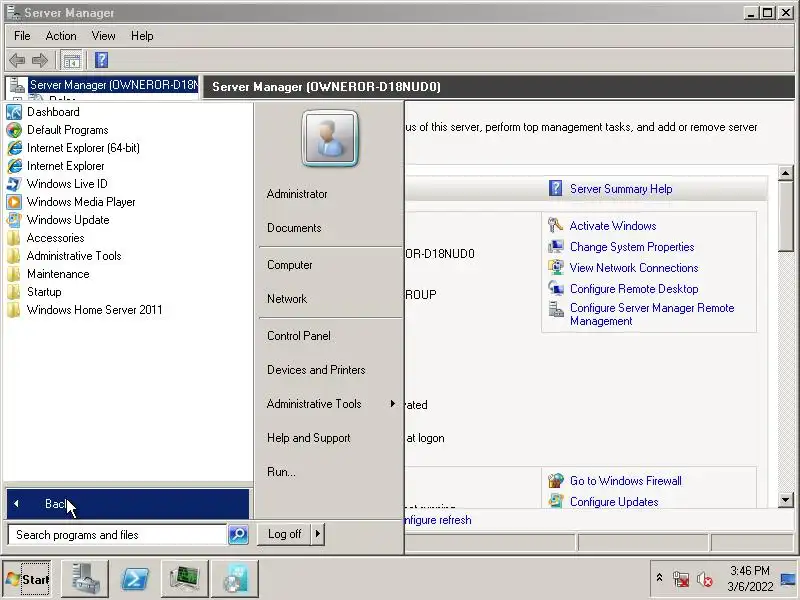800x600 pixels.
Task: Expand Administrative Tools submenu in right pane
Action: [x=330, y=404]
